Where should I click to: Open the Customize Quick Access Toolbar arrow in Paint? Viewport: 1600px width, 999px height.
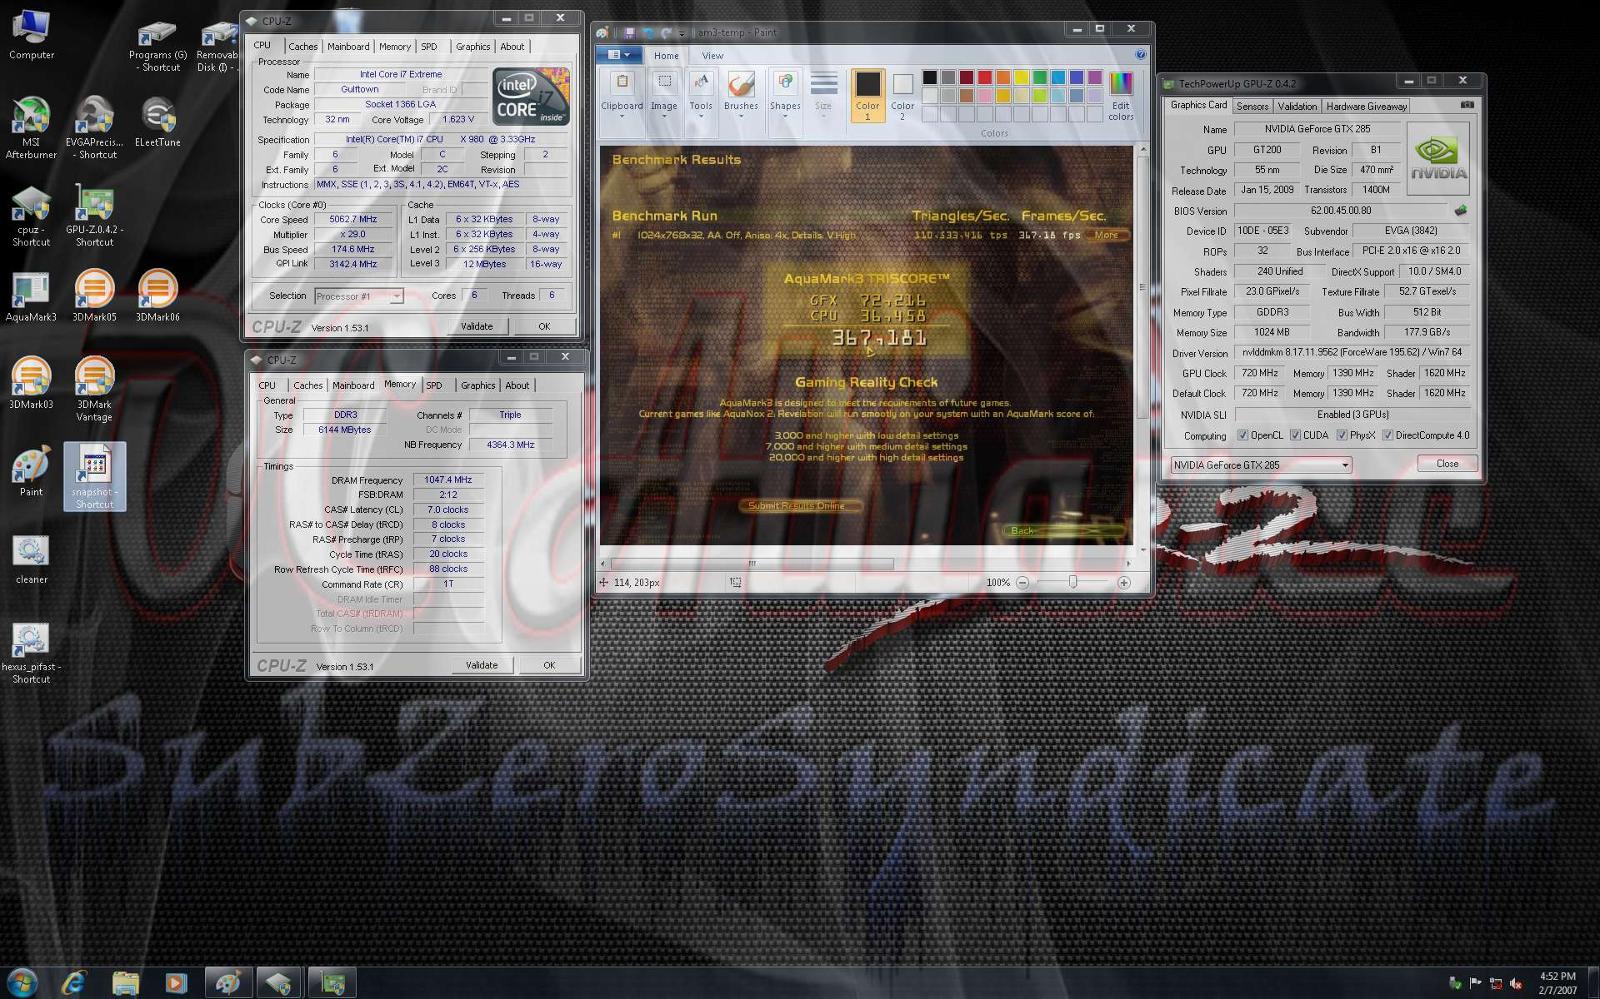tap(682, 33)
